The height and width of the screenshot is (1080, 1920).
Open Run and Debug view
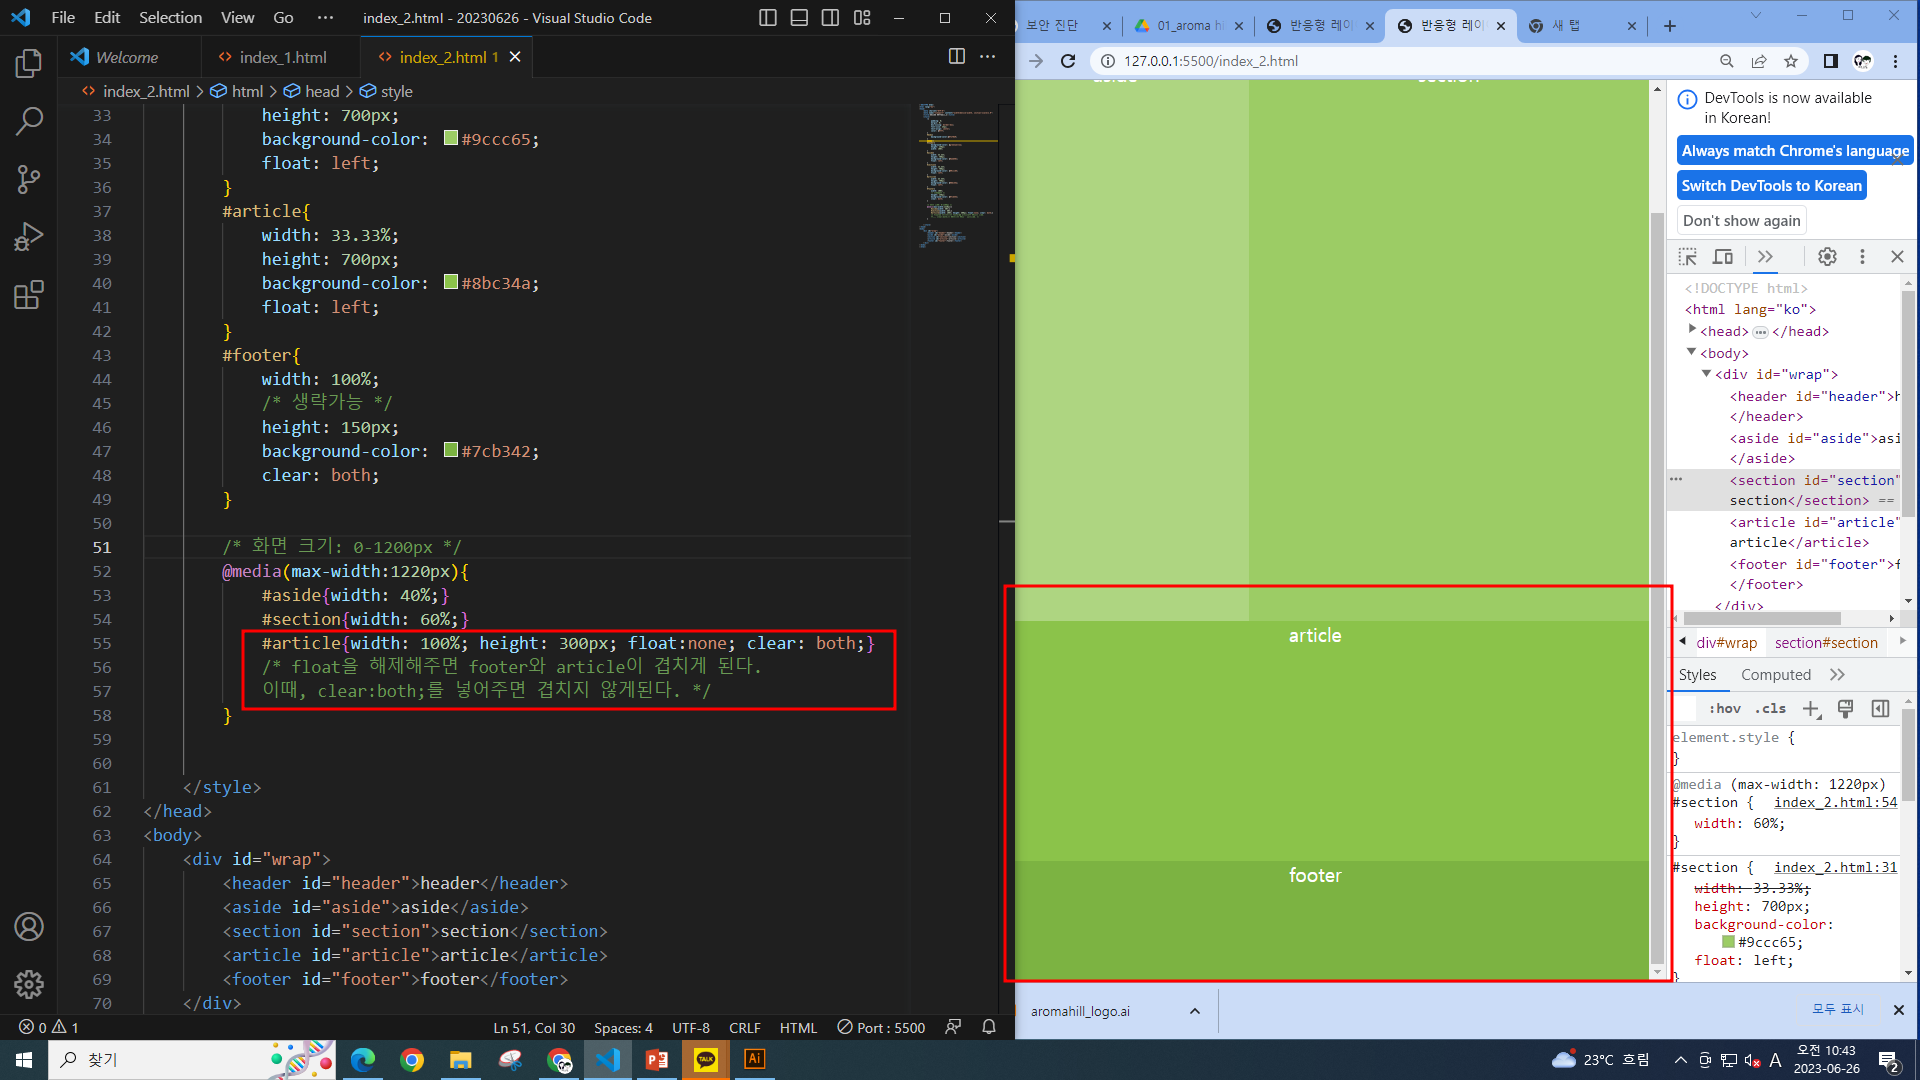pyautogui.click(x=29, y=237)
